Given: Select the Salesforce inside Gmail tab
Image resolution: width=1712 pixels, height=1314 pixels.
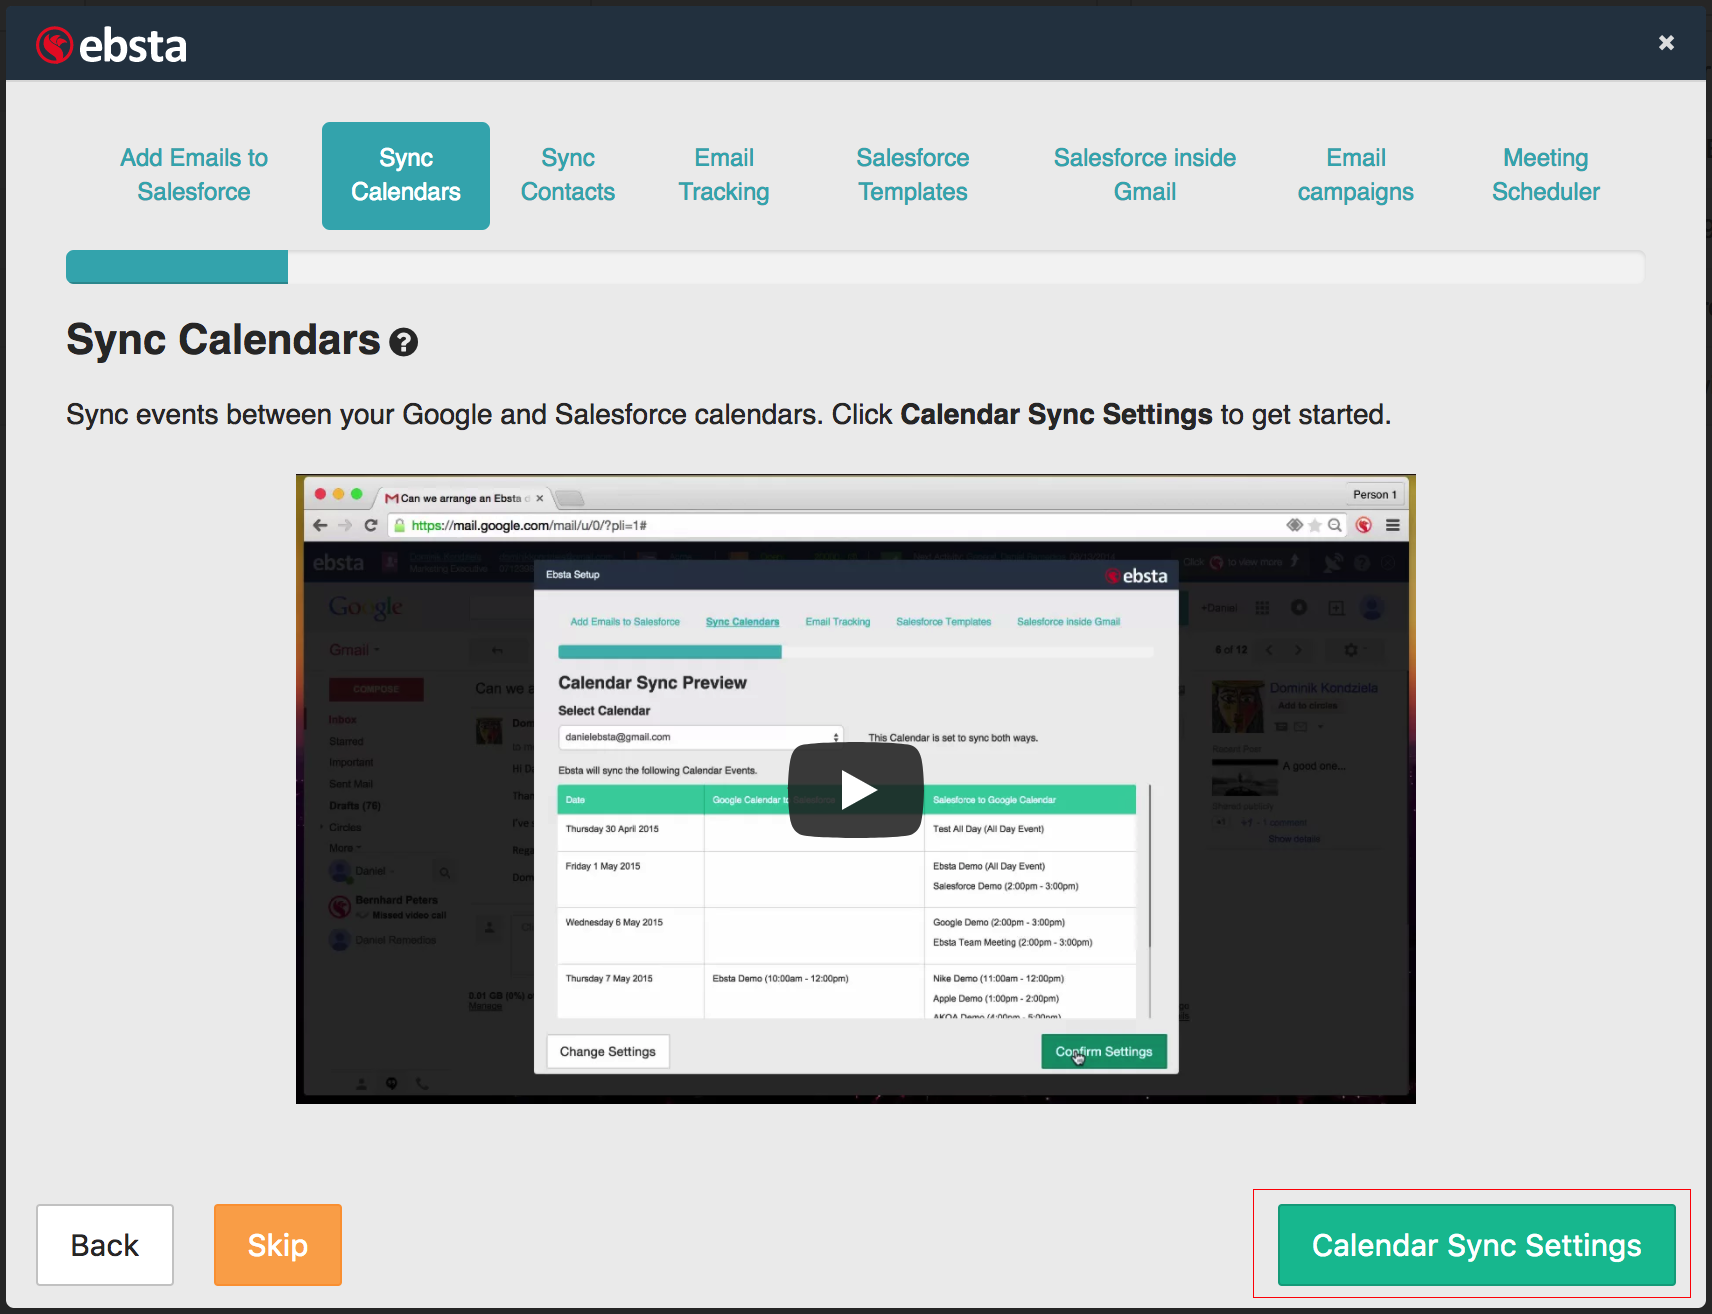Looking at the screenshot, I should [1144, 175].
